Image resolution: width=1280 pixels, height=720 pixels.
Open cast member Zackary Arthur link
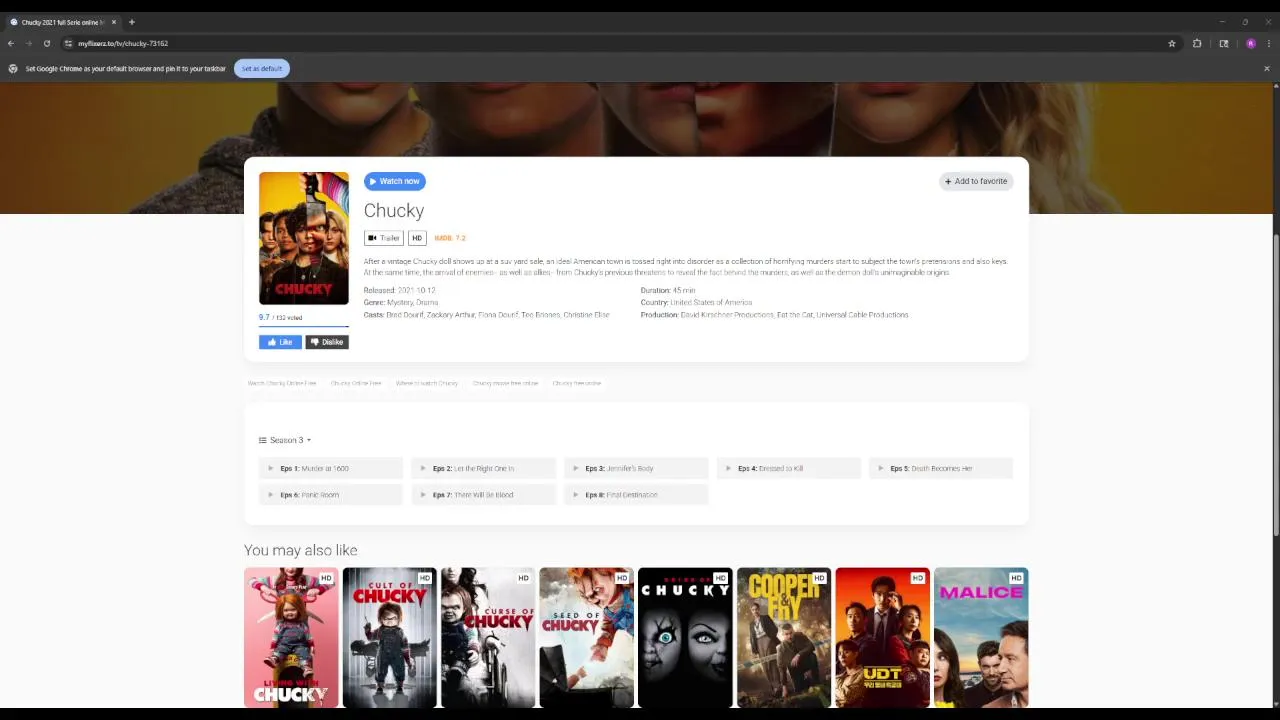(453, 315)
